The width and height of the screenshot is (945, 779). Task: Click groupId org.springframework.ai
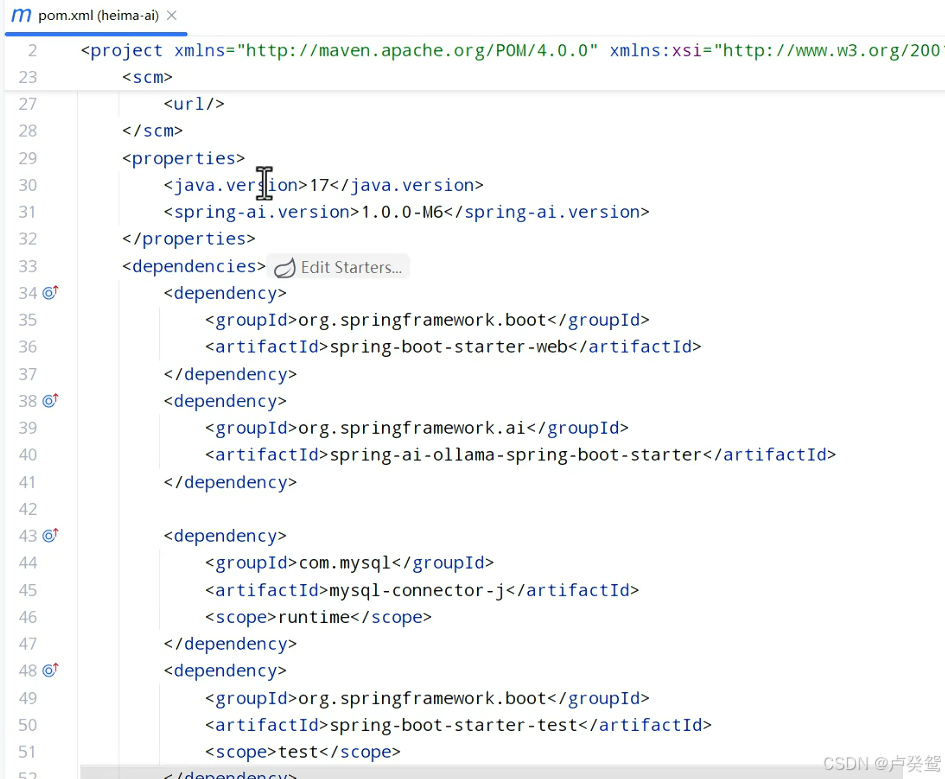(x=412, y=428)
